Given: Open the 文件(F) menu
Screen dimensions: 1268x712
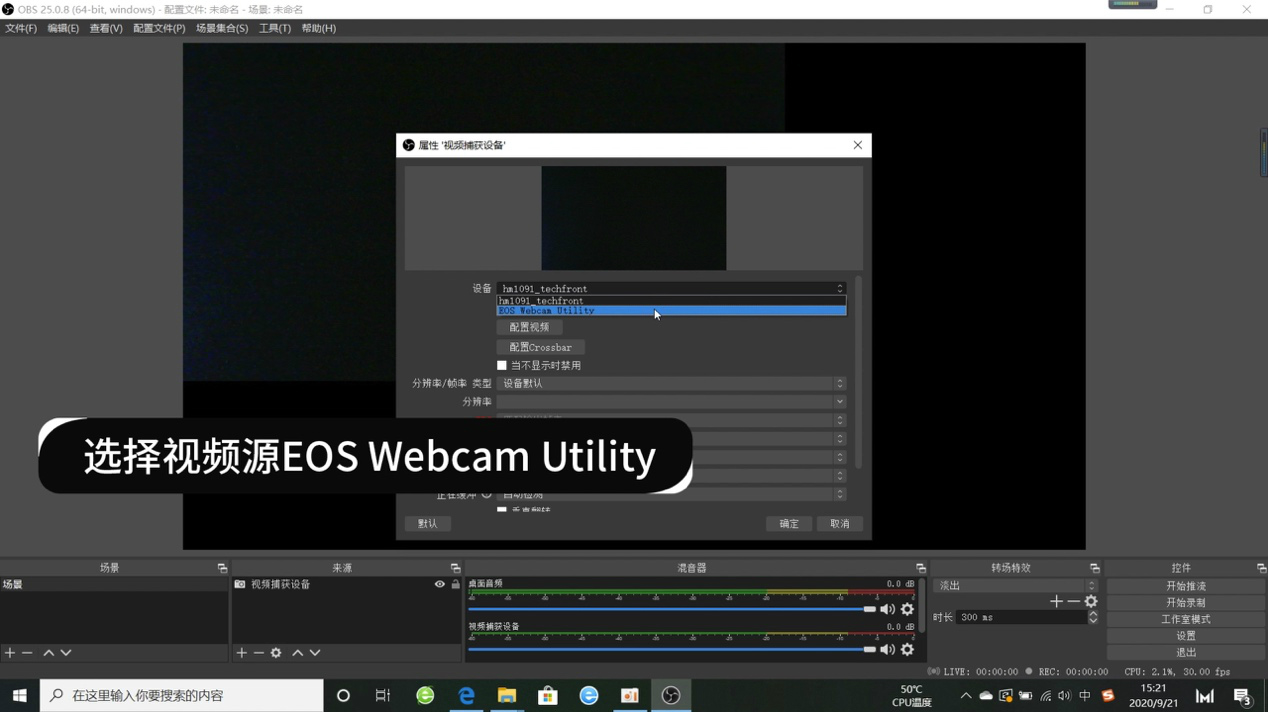Looking at the screenshot, I should coord(20,28).
